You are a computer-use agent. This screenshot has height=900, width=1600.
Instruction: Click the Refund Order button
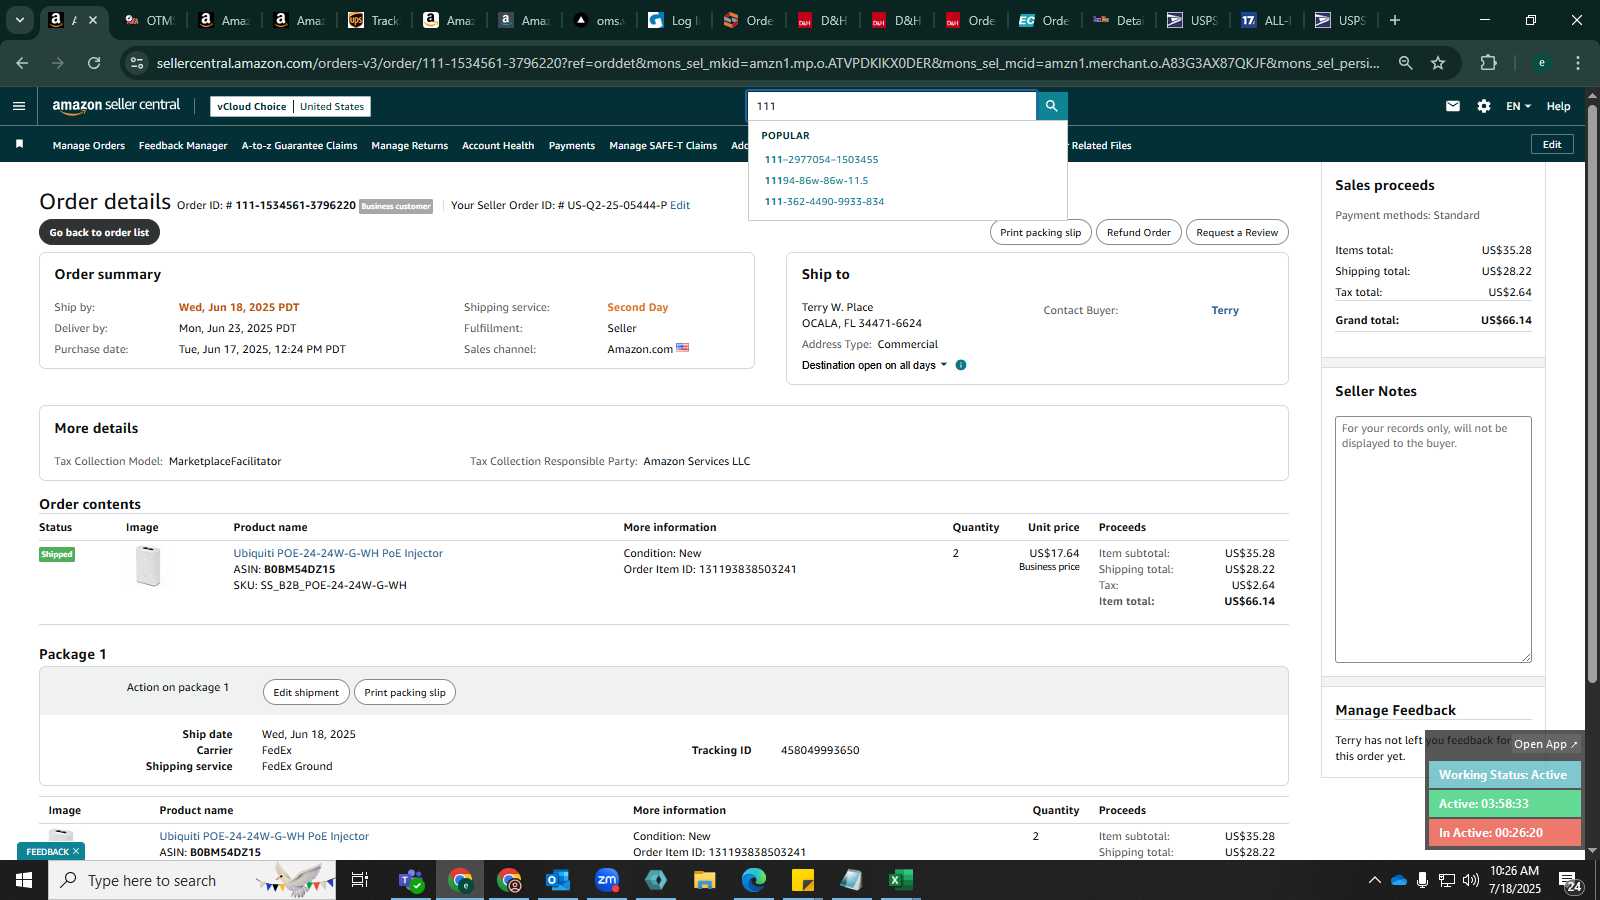pos(1138,232)
